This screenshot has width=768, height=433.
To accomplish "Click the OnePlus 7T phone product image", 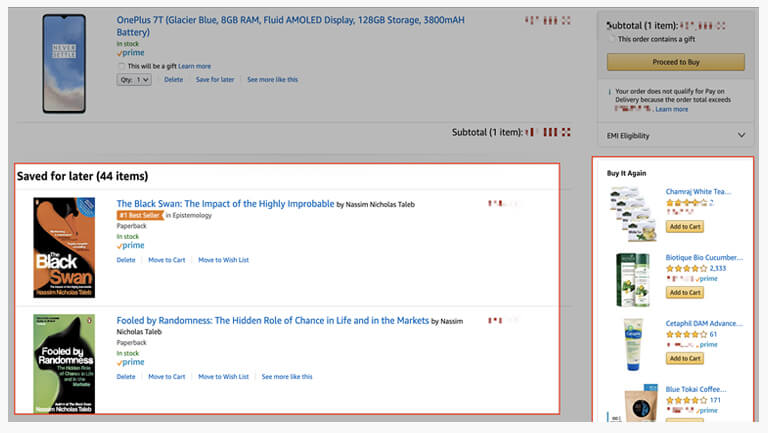I will [64, 64].
